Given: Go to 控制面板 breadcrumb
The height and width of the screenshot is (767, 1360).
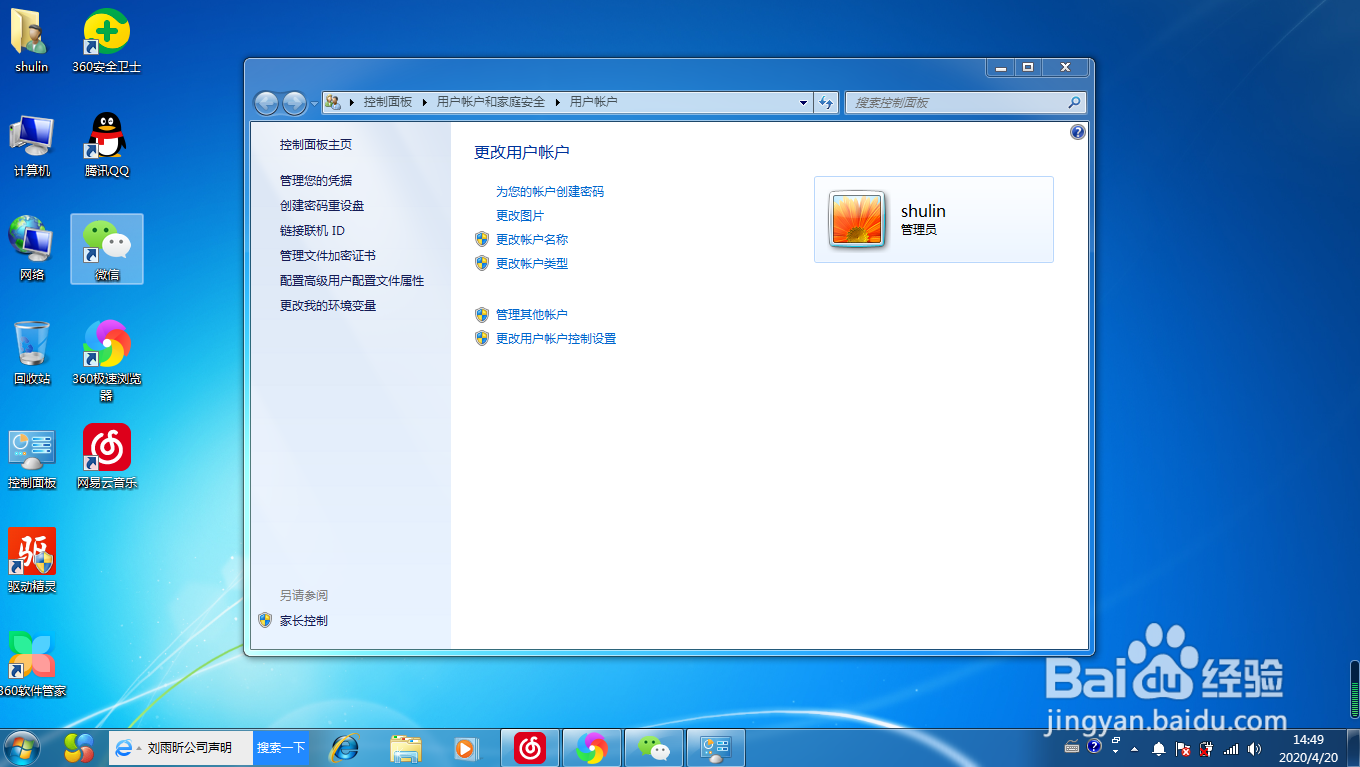Looking at the screenshot, I should tap(388, 102).
